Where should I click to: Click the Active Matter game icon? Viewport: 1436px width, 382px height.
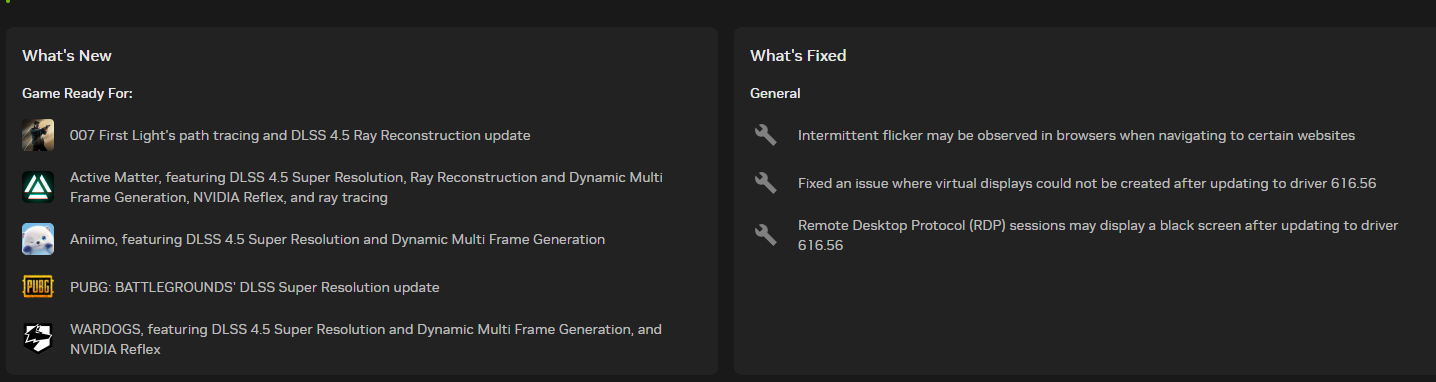pyautogui.click(x=38, y=187)
